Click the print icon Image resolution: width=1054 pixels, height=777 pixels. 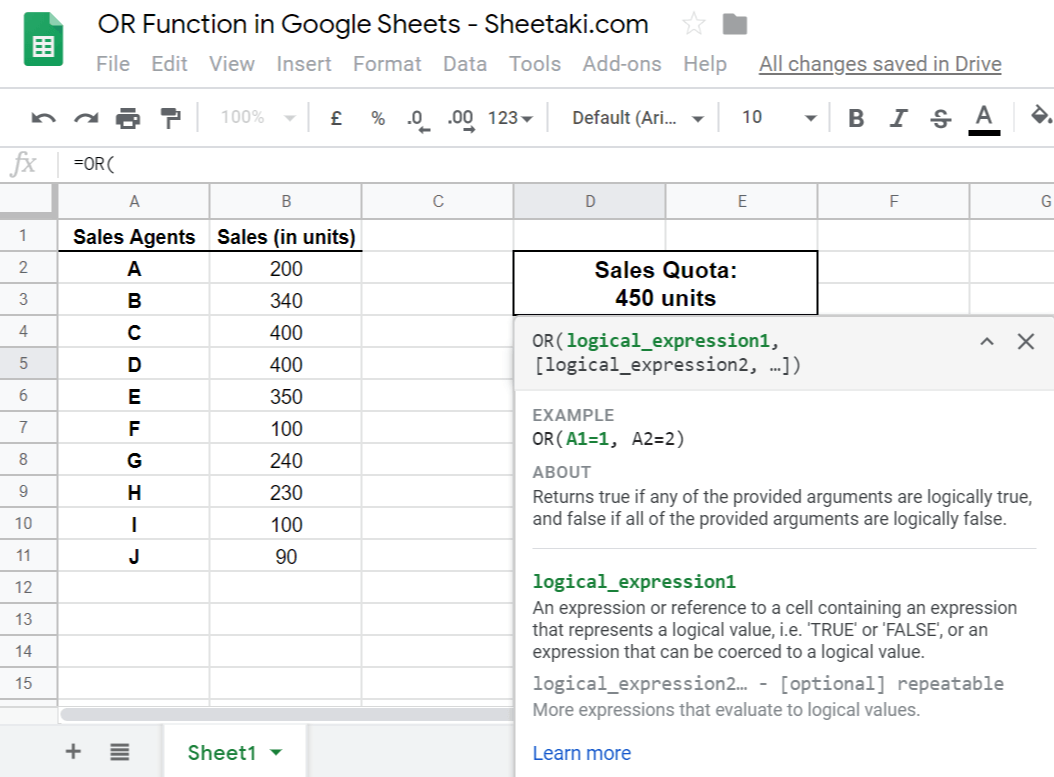pyautogui.click(x=128, y=118)
